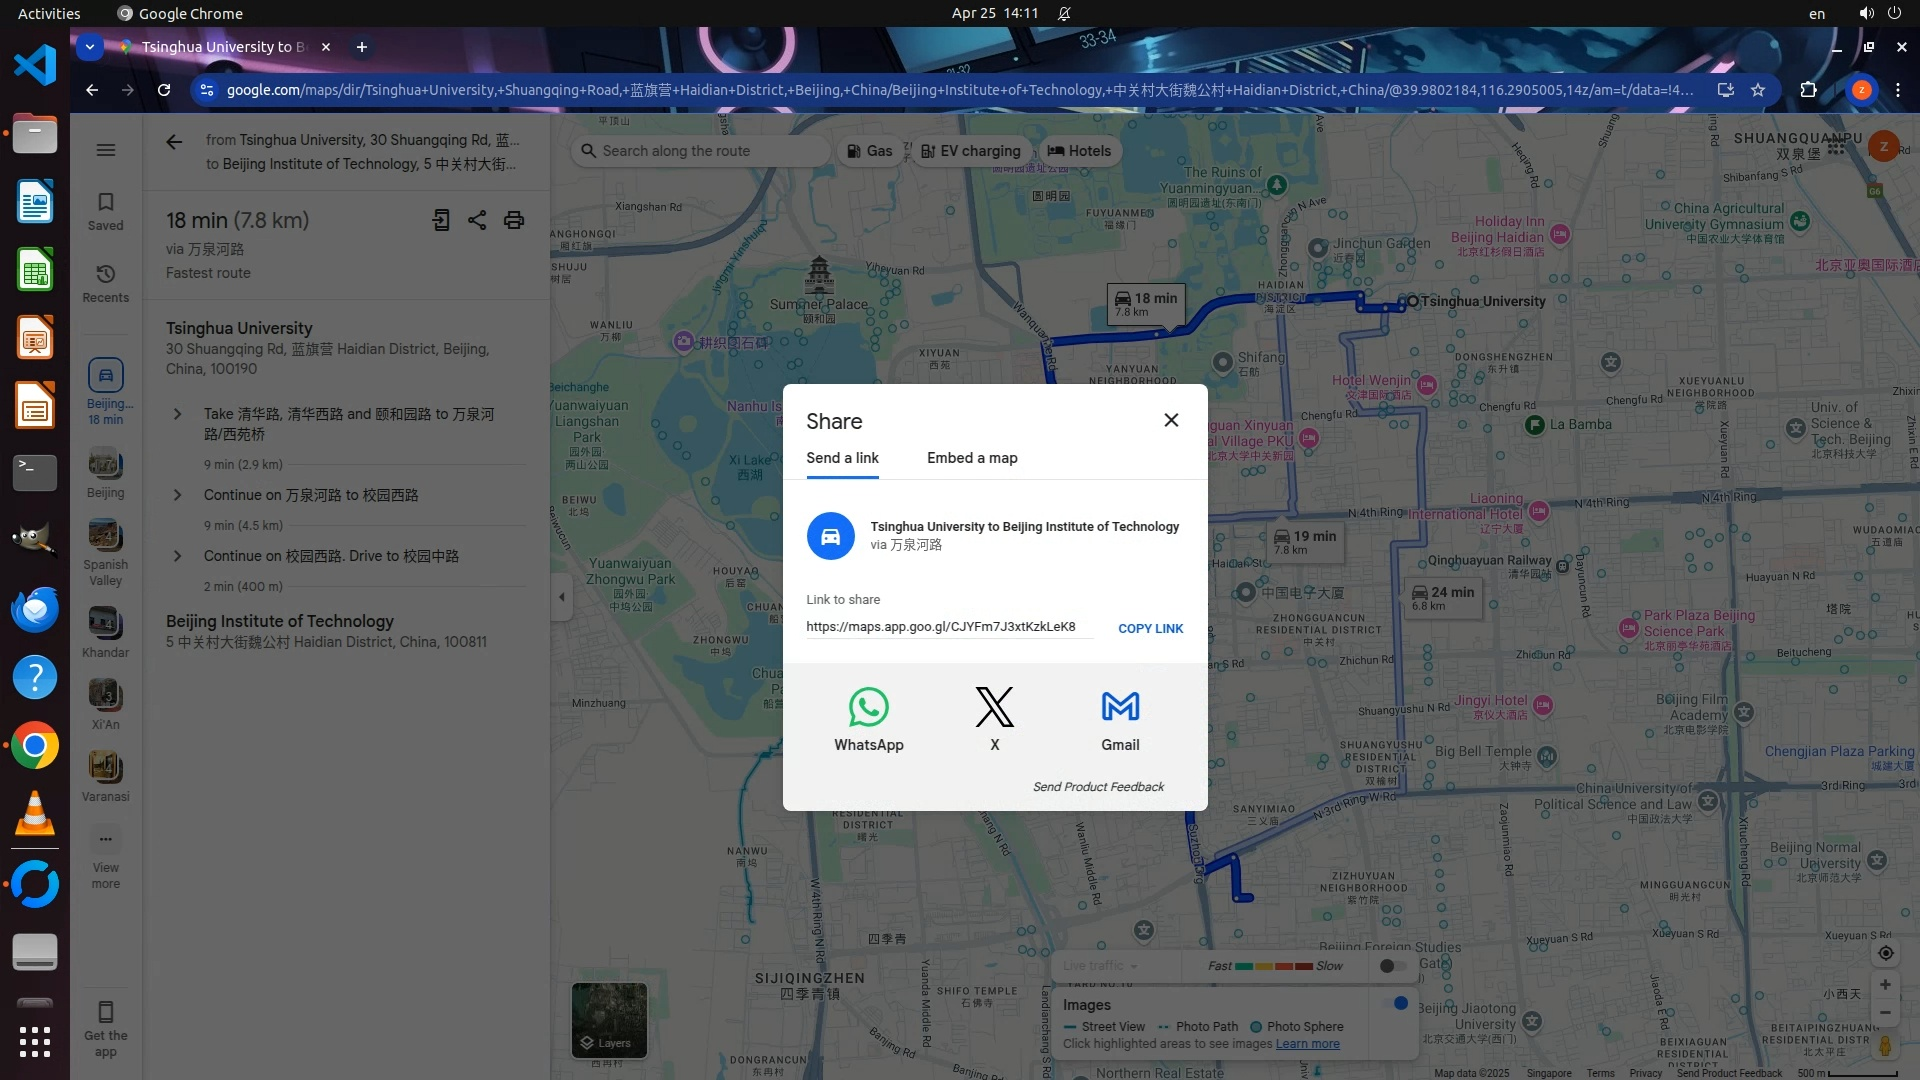The height and width of the screenshot is (1080, 1920).
Task: Open the Live traffic dropdown
Action: click(1100, 966)
